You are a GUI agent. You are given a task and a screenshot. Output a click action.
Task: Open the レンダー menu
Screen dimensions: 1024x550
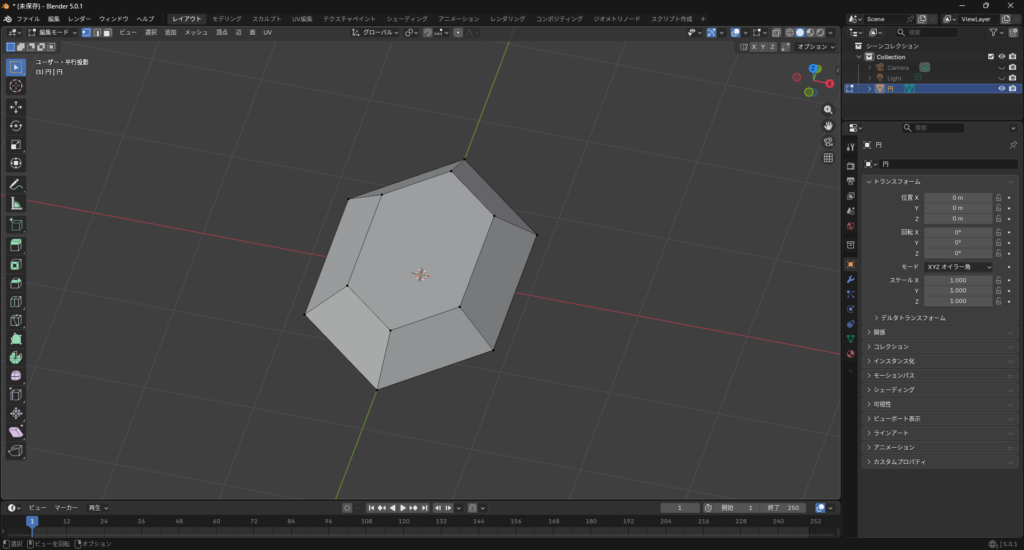79,19
